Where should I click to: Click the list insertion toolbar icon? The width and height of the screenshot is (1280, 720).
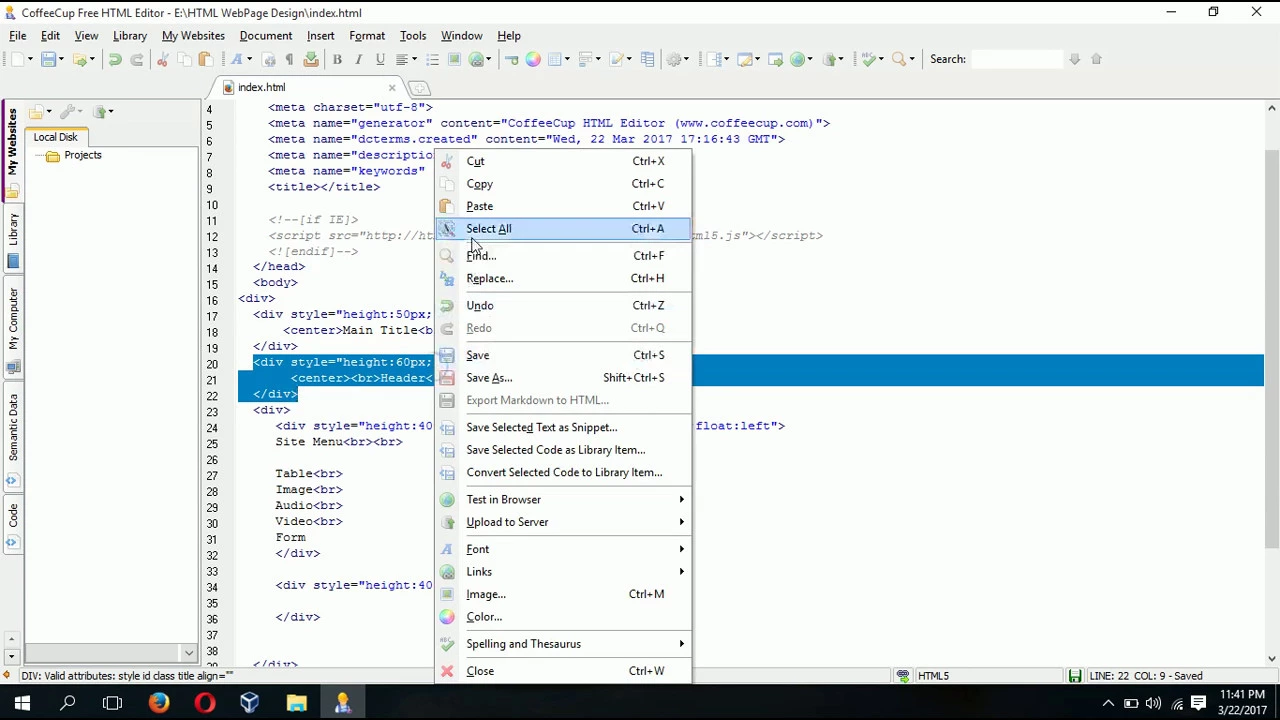point(432,59)
